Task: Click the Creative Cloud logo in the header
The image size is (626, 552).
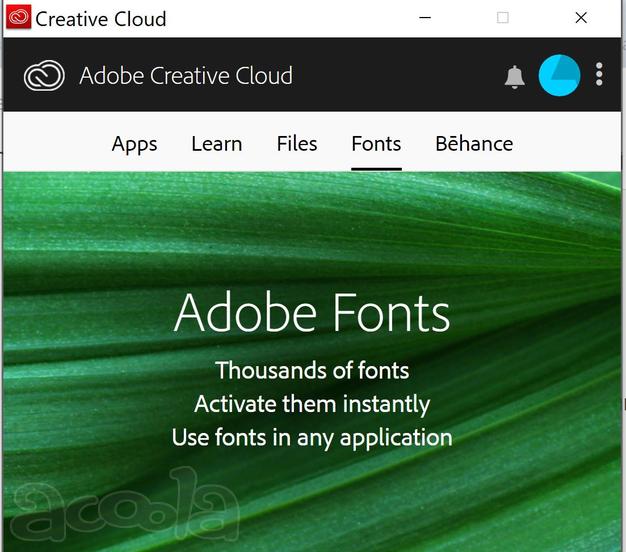Action: (x=44, y=75)
